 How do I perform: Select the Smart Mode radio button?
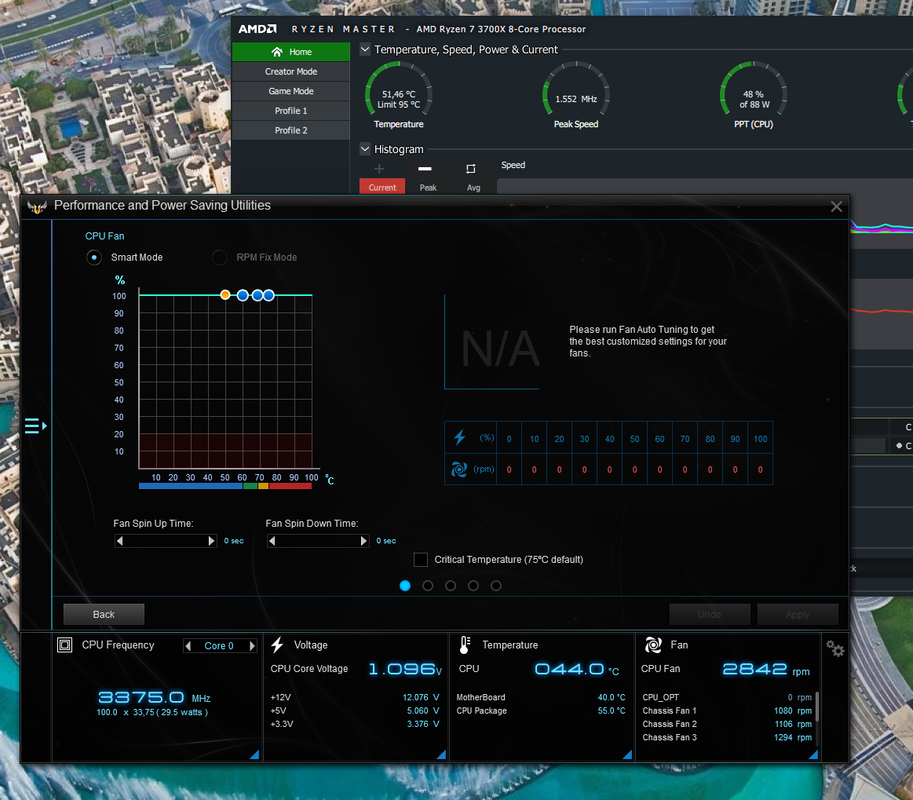(x=94, y=257)
